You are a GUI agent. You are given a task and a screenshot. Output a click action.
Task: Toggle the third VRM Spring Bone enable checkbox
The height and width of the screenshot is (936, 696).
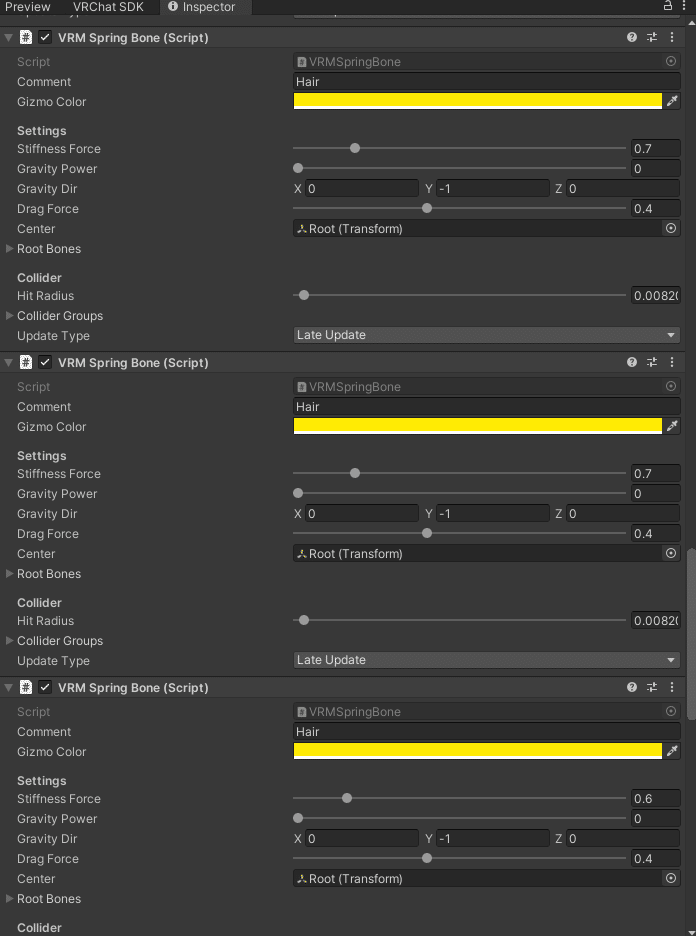coord(45,688)
